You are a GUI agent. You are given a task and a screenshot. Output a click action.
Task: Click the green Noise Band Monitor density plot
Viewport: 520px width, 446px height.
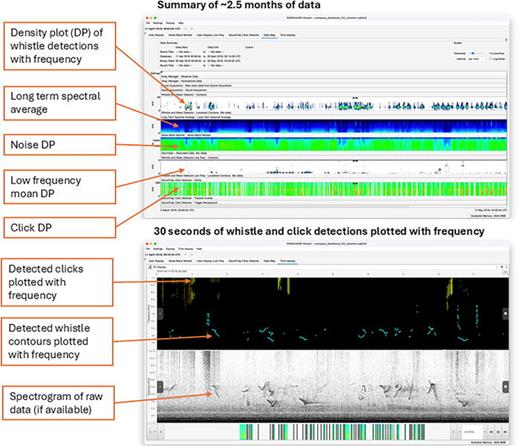[334, 144]
